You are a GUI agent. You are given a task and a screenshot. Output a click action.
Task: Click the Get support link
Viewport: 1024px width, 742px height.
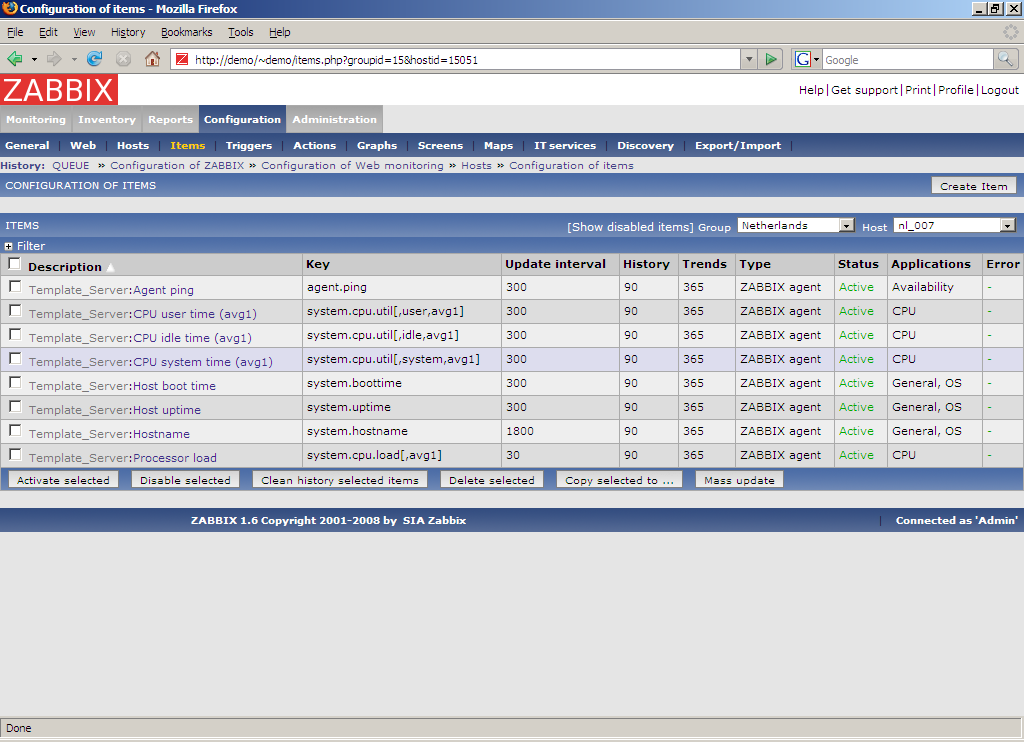[x=864, y=90]
